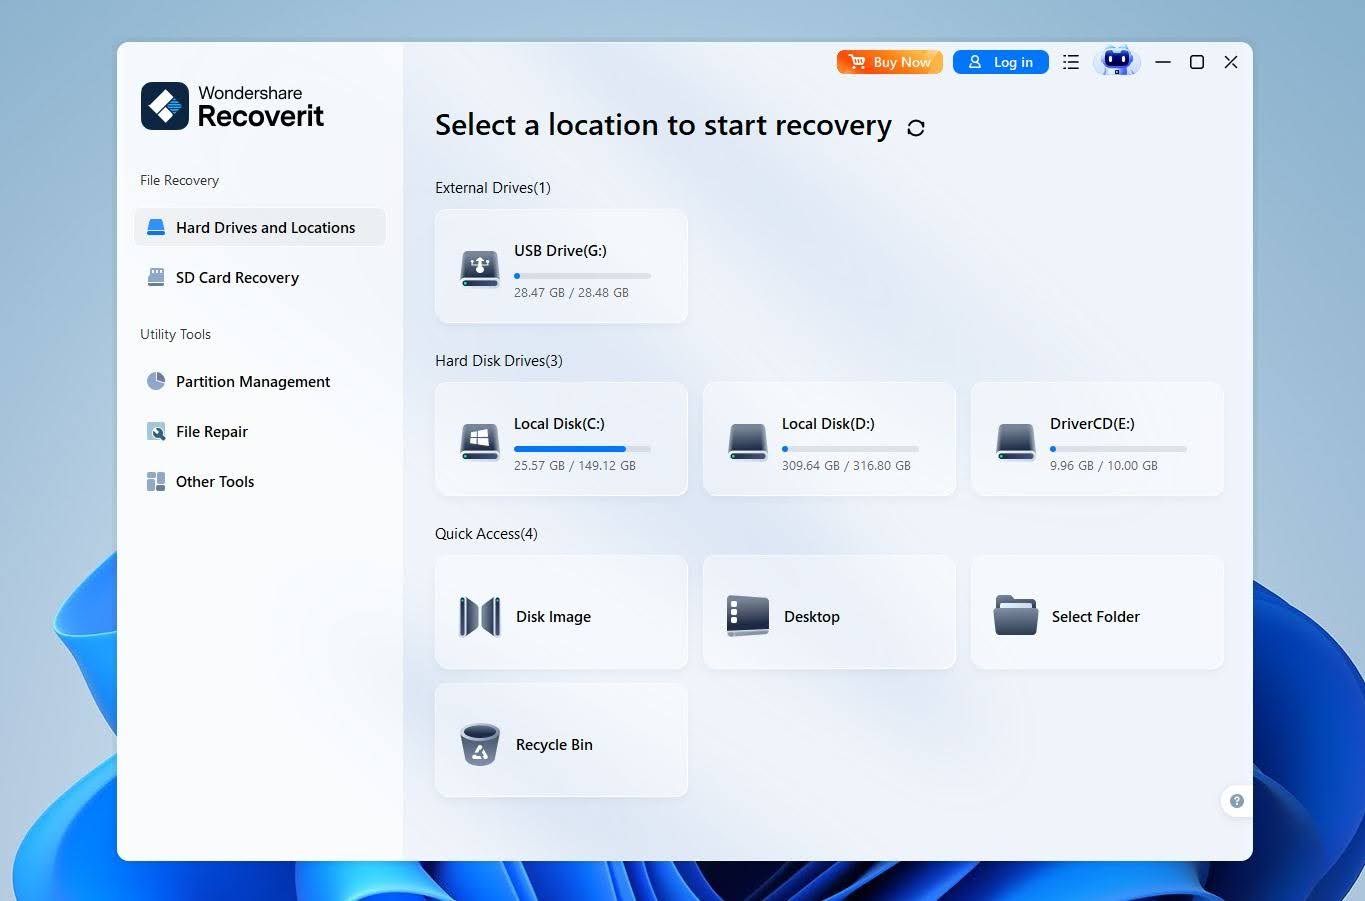
Task: Click the USB Drive(G:) drive icon
Action: click(x=480, y=269)
